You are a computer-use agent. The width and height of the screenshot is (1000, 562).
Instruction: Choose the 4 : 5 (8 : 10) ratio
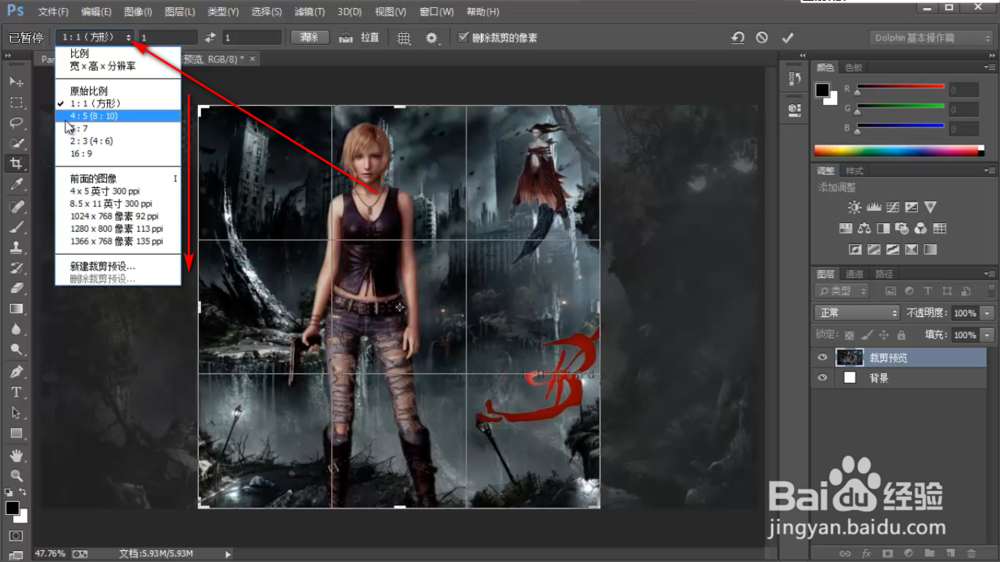click(118, 115)
